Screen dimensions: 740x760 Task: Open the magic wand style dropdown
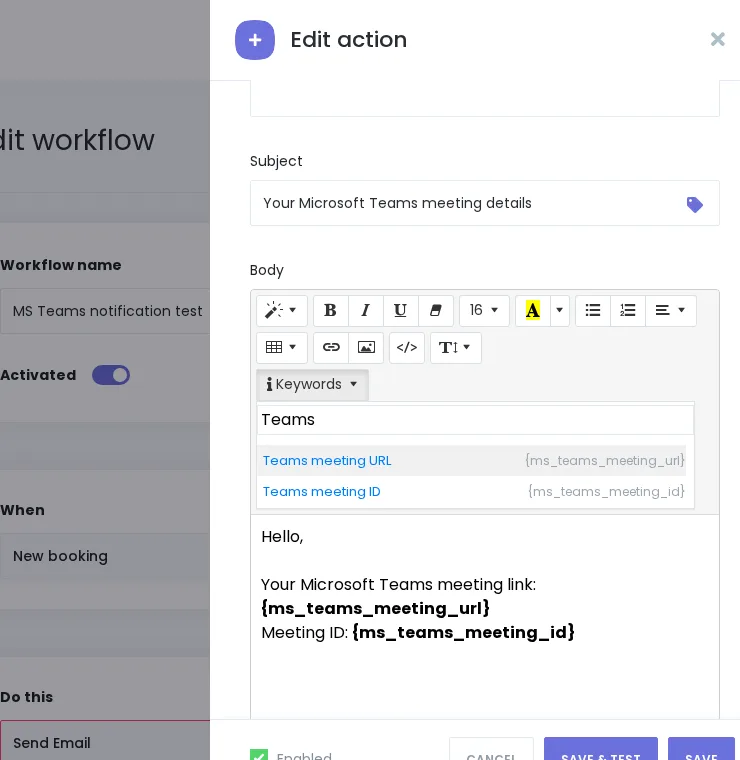coord(282,310)
